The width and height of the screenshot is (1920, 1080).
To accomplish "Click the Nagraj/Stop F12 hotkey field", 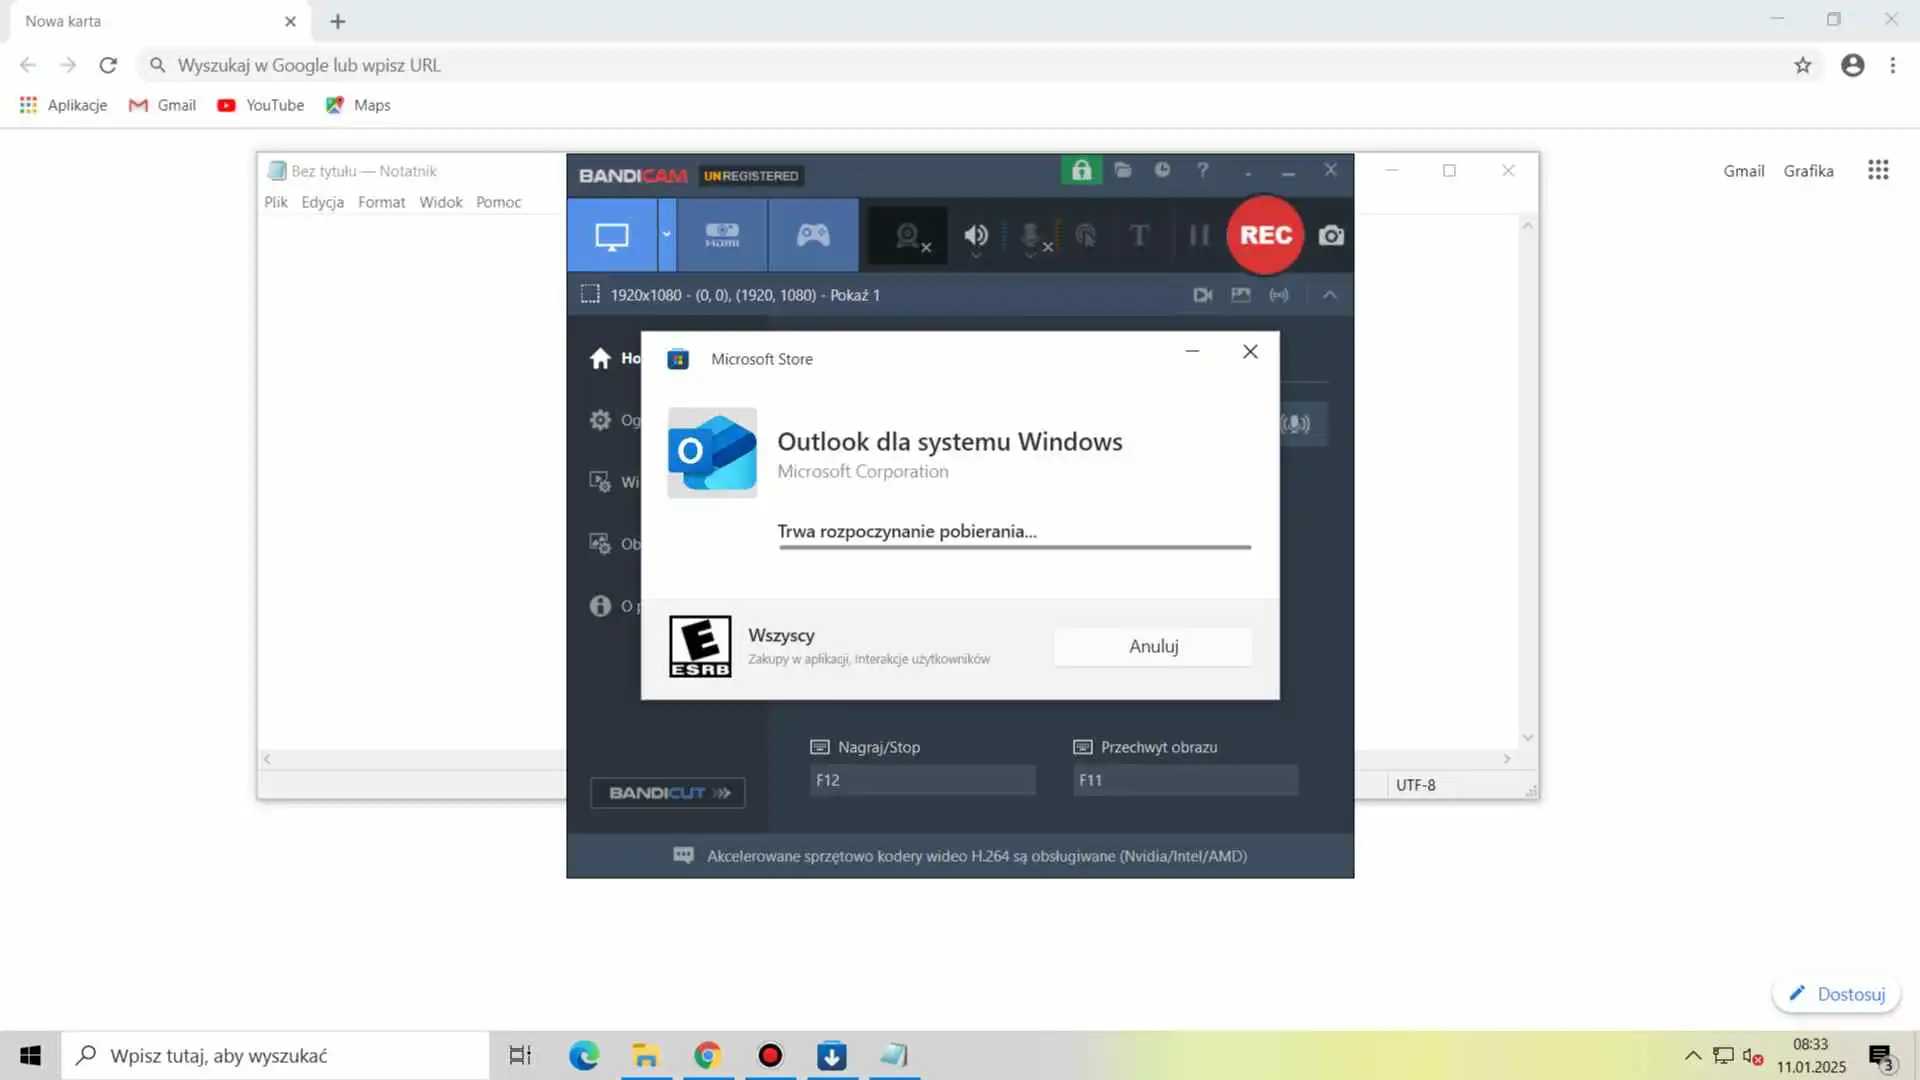I will pyautogui.click(x=922, y=780).
